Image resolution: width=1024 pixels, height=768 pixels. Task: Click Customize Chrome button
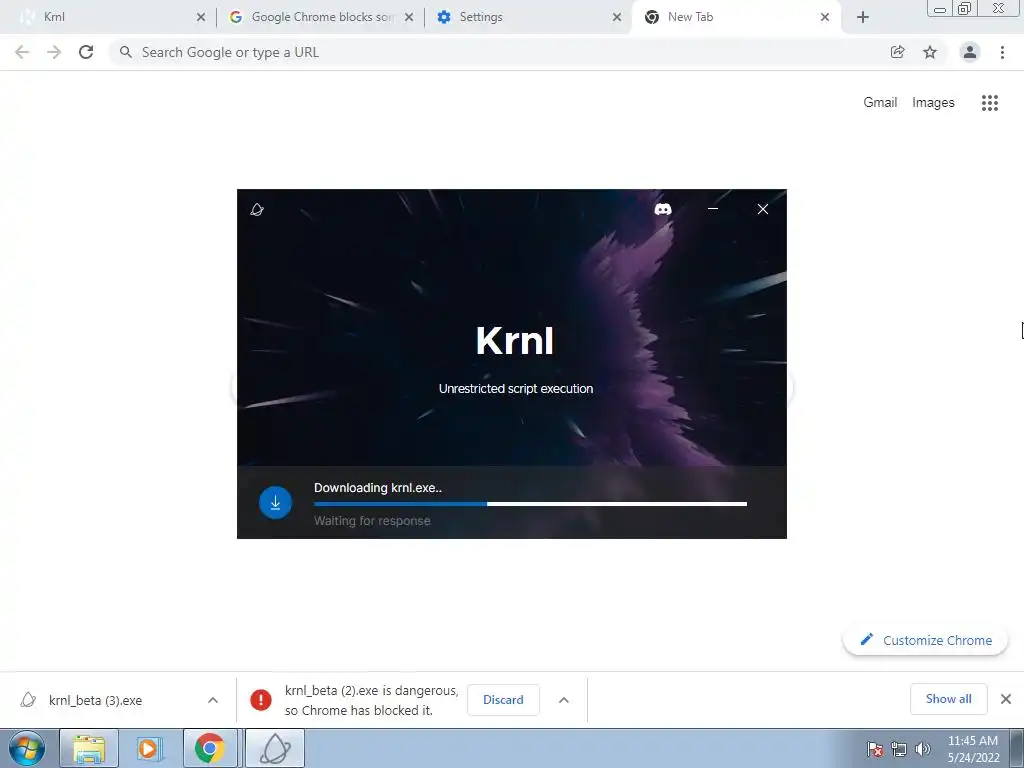[x=925, y=640]
